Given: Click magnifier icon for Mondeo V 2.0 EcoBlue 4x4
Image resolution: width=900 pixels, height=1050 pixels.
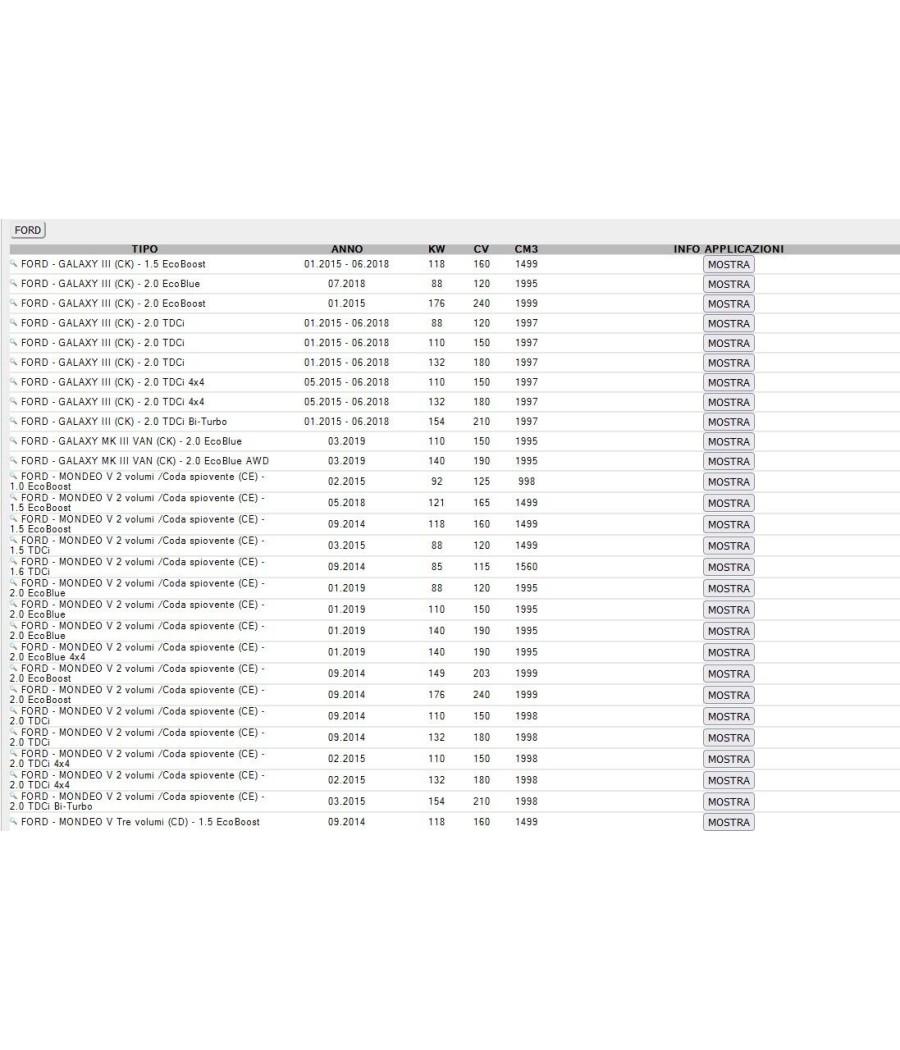Looking at the screenshot, I should (x=13, y=647).
